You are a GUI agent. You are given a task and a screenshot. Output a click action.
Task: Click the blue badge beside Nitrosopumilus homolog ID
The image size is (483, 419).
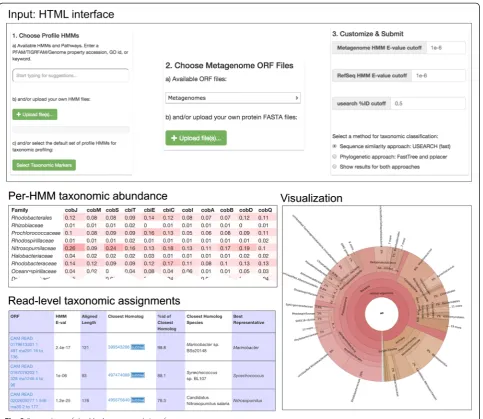click(138, 400)
